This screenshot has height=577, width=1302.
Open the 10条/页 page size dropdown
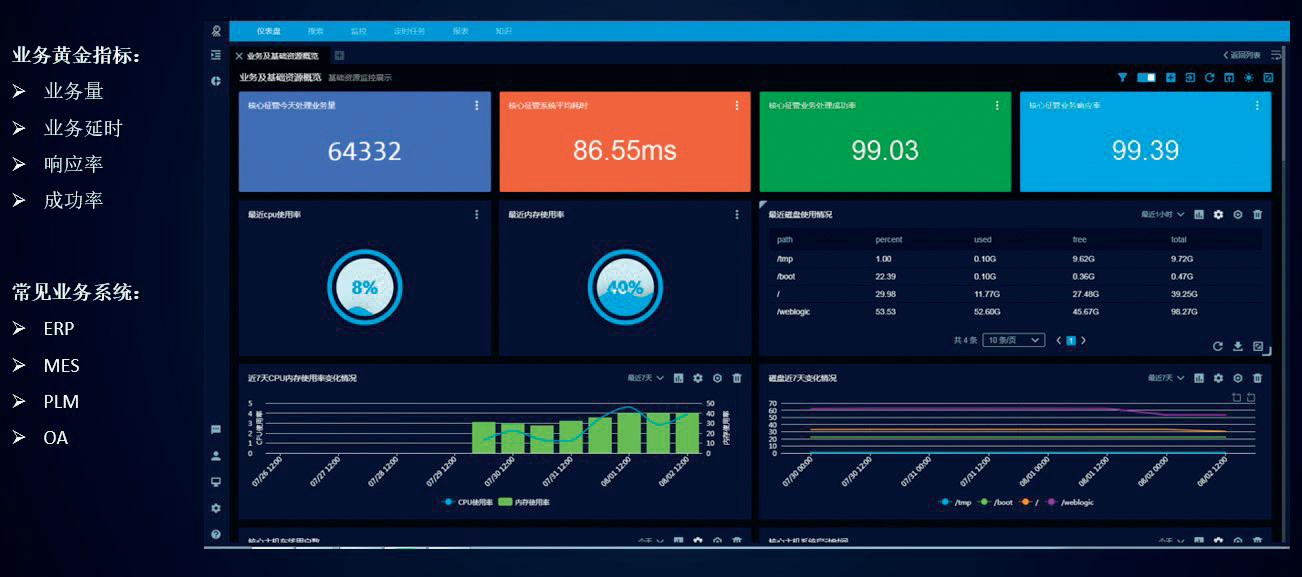point(1014,341)
